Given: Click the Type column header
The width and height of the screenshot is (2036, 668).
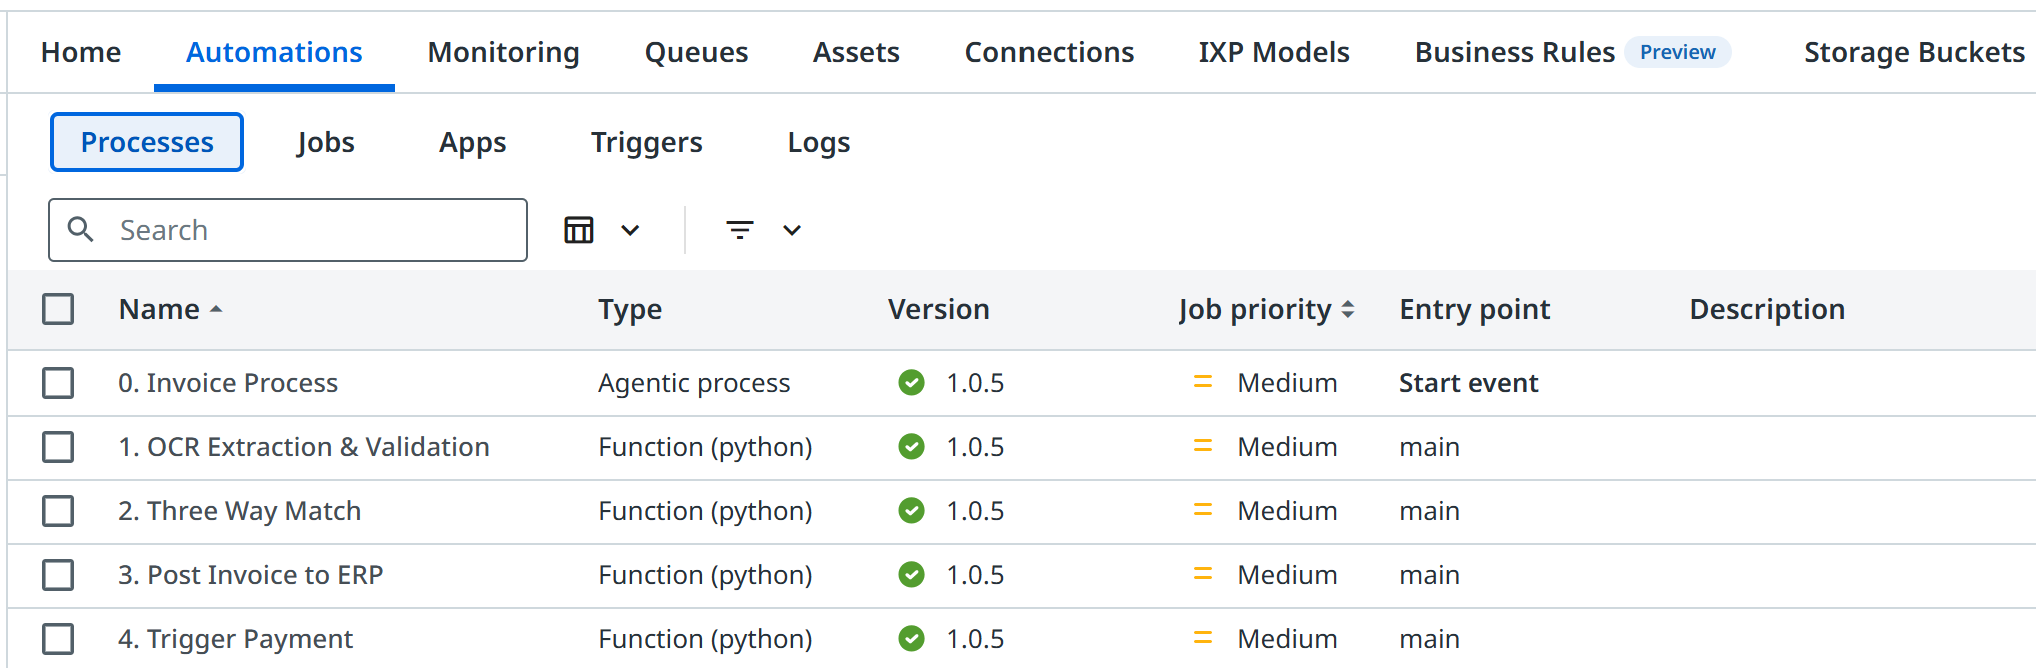Looking at the screenshot, I should [630, 310].
